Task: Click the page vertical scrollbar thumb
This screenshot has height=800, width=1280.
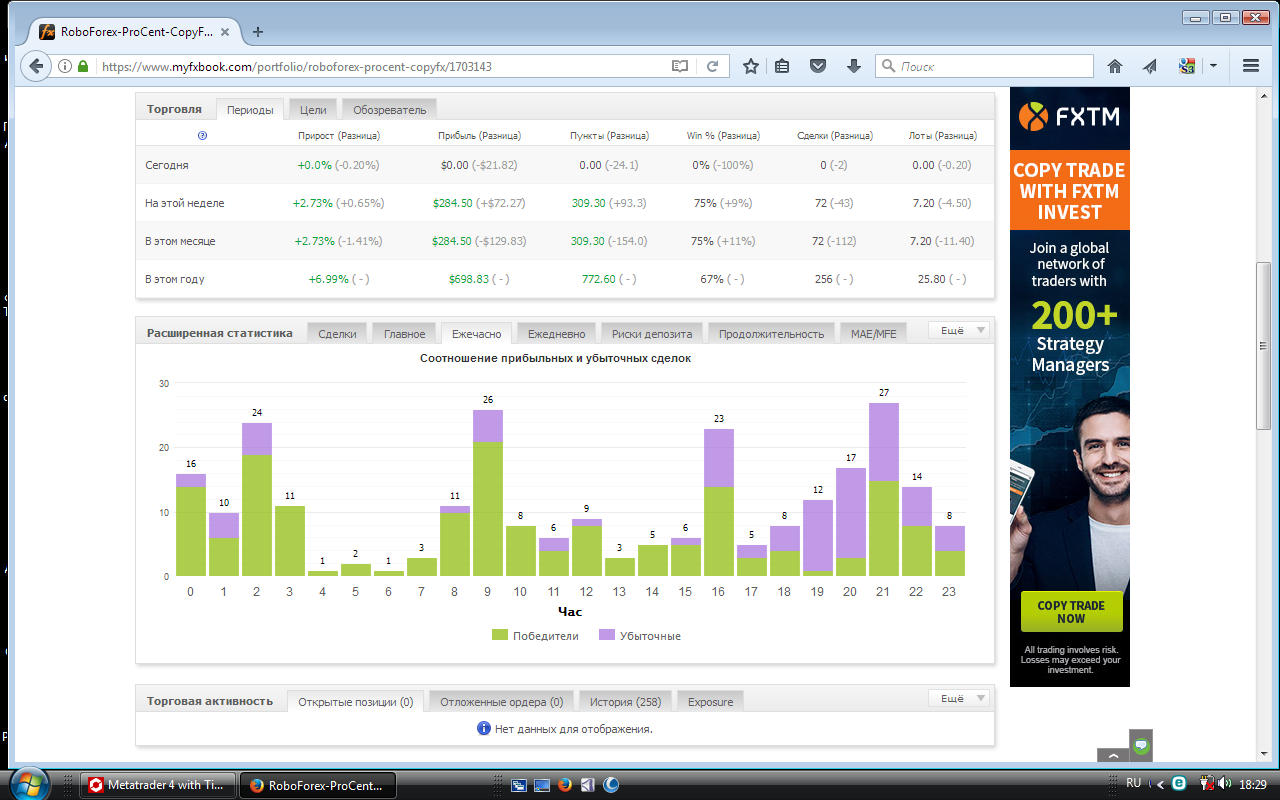Action: click(1264, 346)
